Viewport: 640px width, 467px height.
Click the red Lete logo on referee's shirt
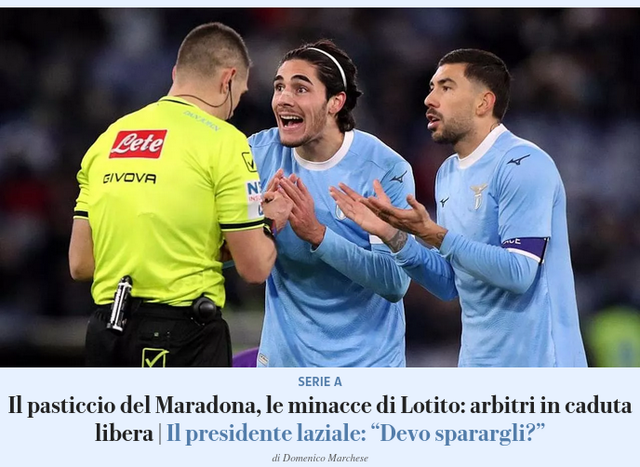tap(138, 144)
